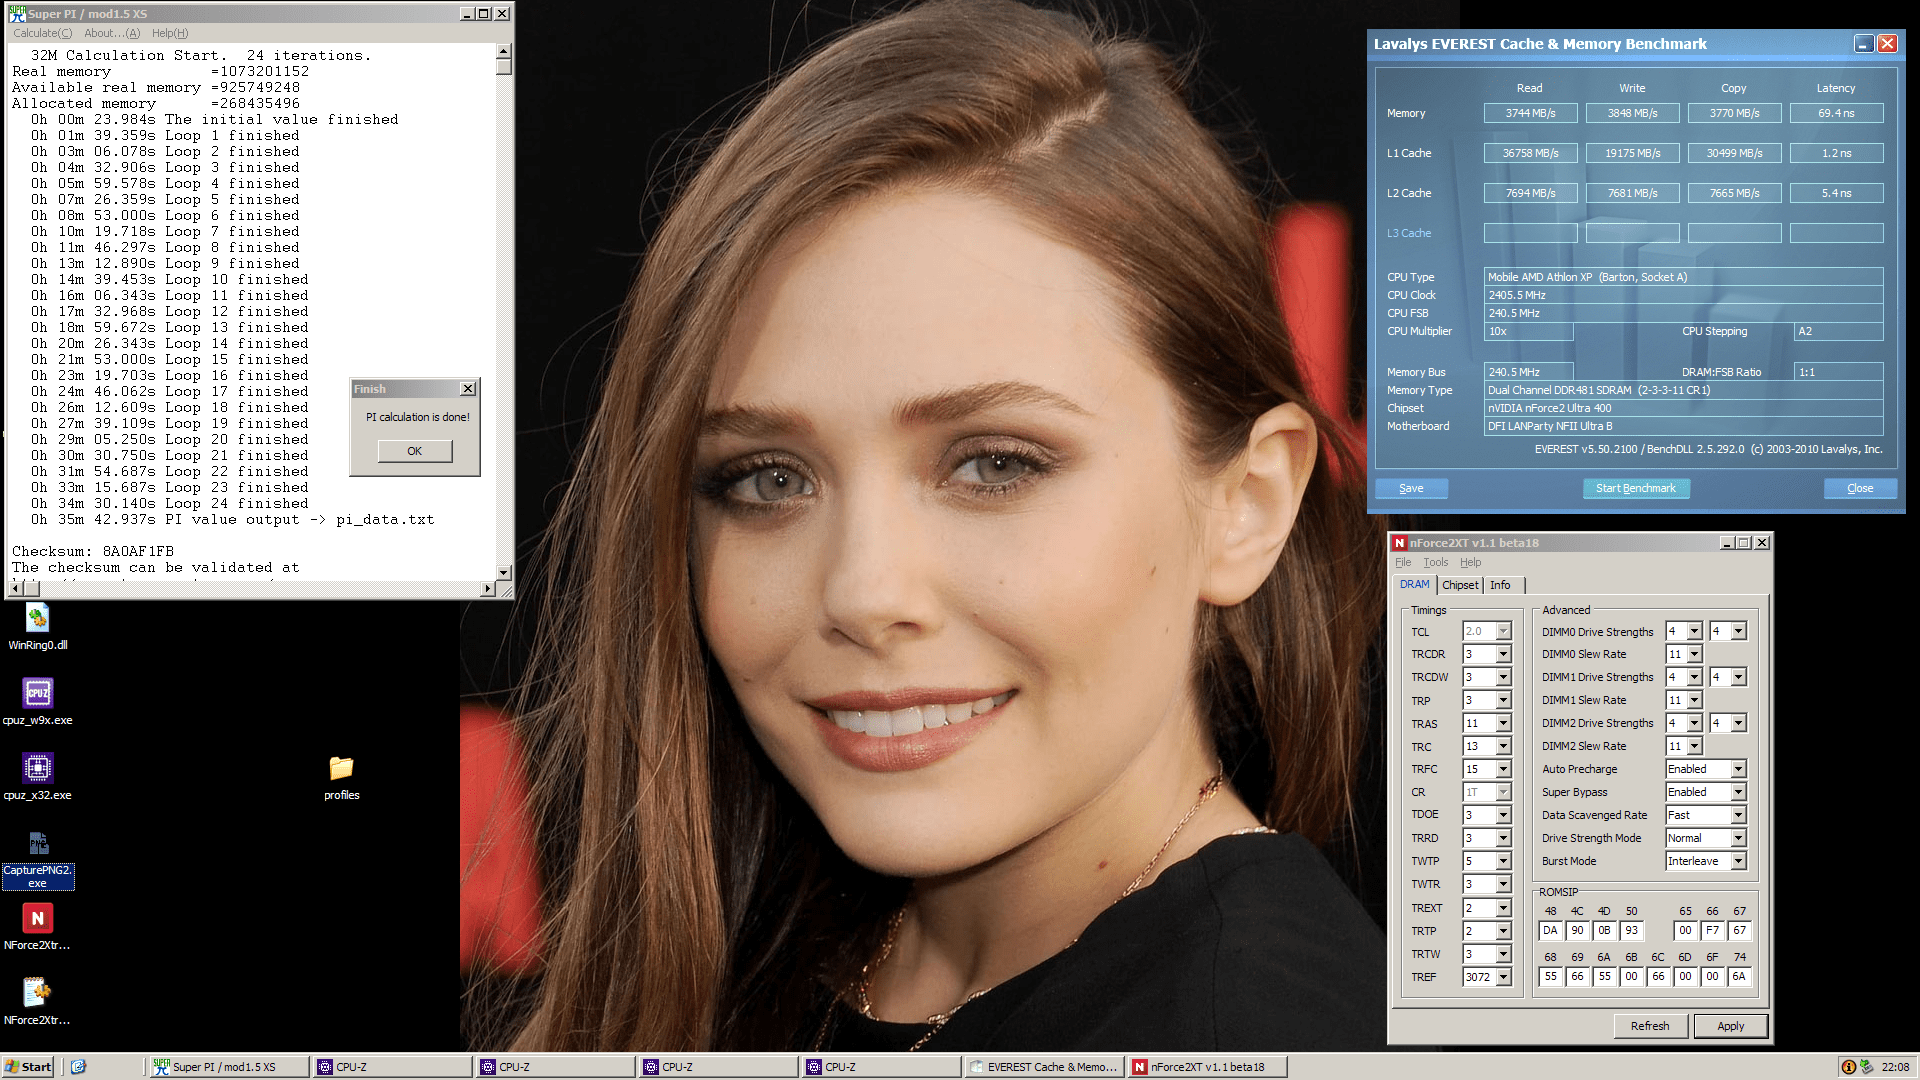Click the Apply button in nForce2XT
Screen dimensions: 1920x1080
point(1730,1026)
